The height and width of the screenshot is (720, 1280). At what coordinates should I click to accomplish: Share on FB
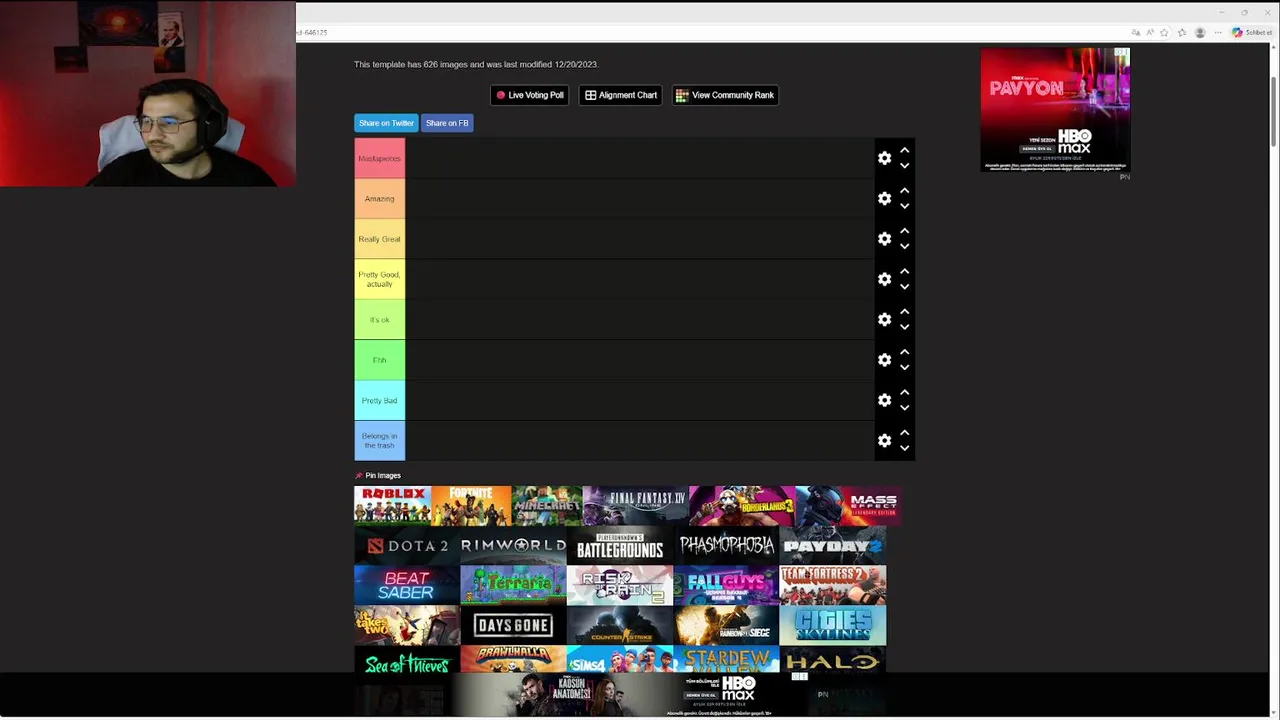point(447,123)
